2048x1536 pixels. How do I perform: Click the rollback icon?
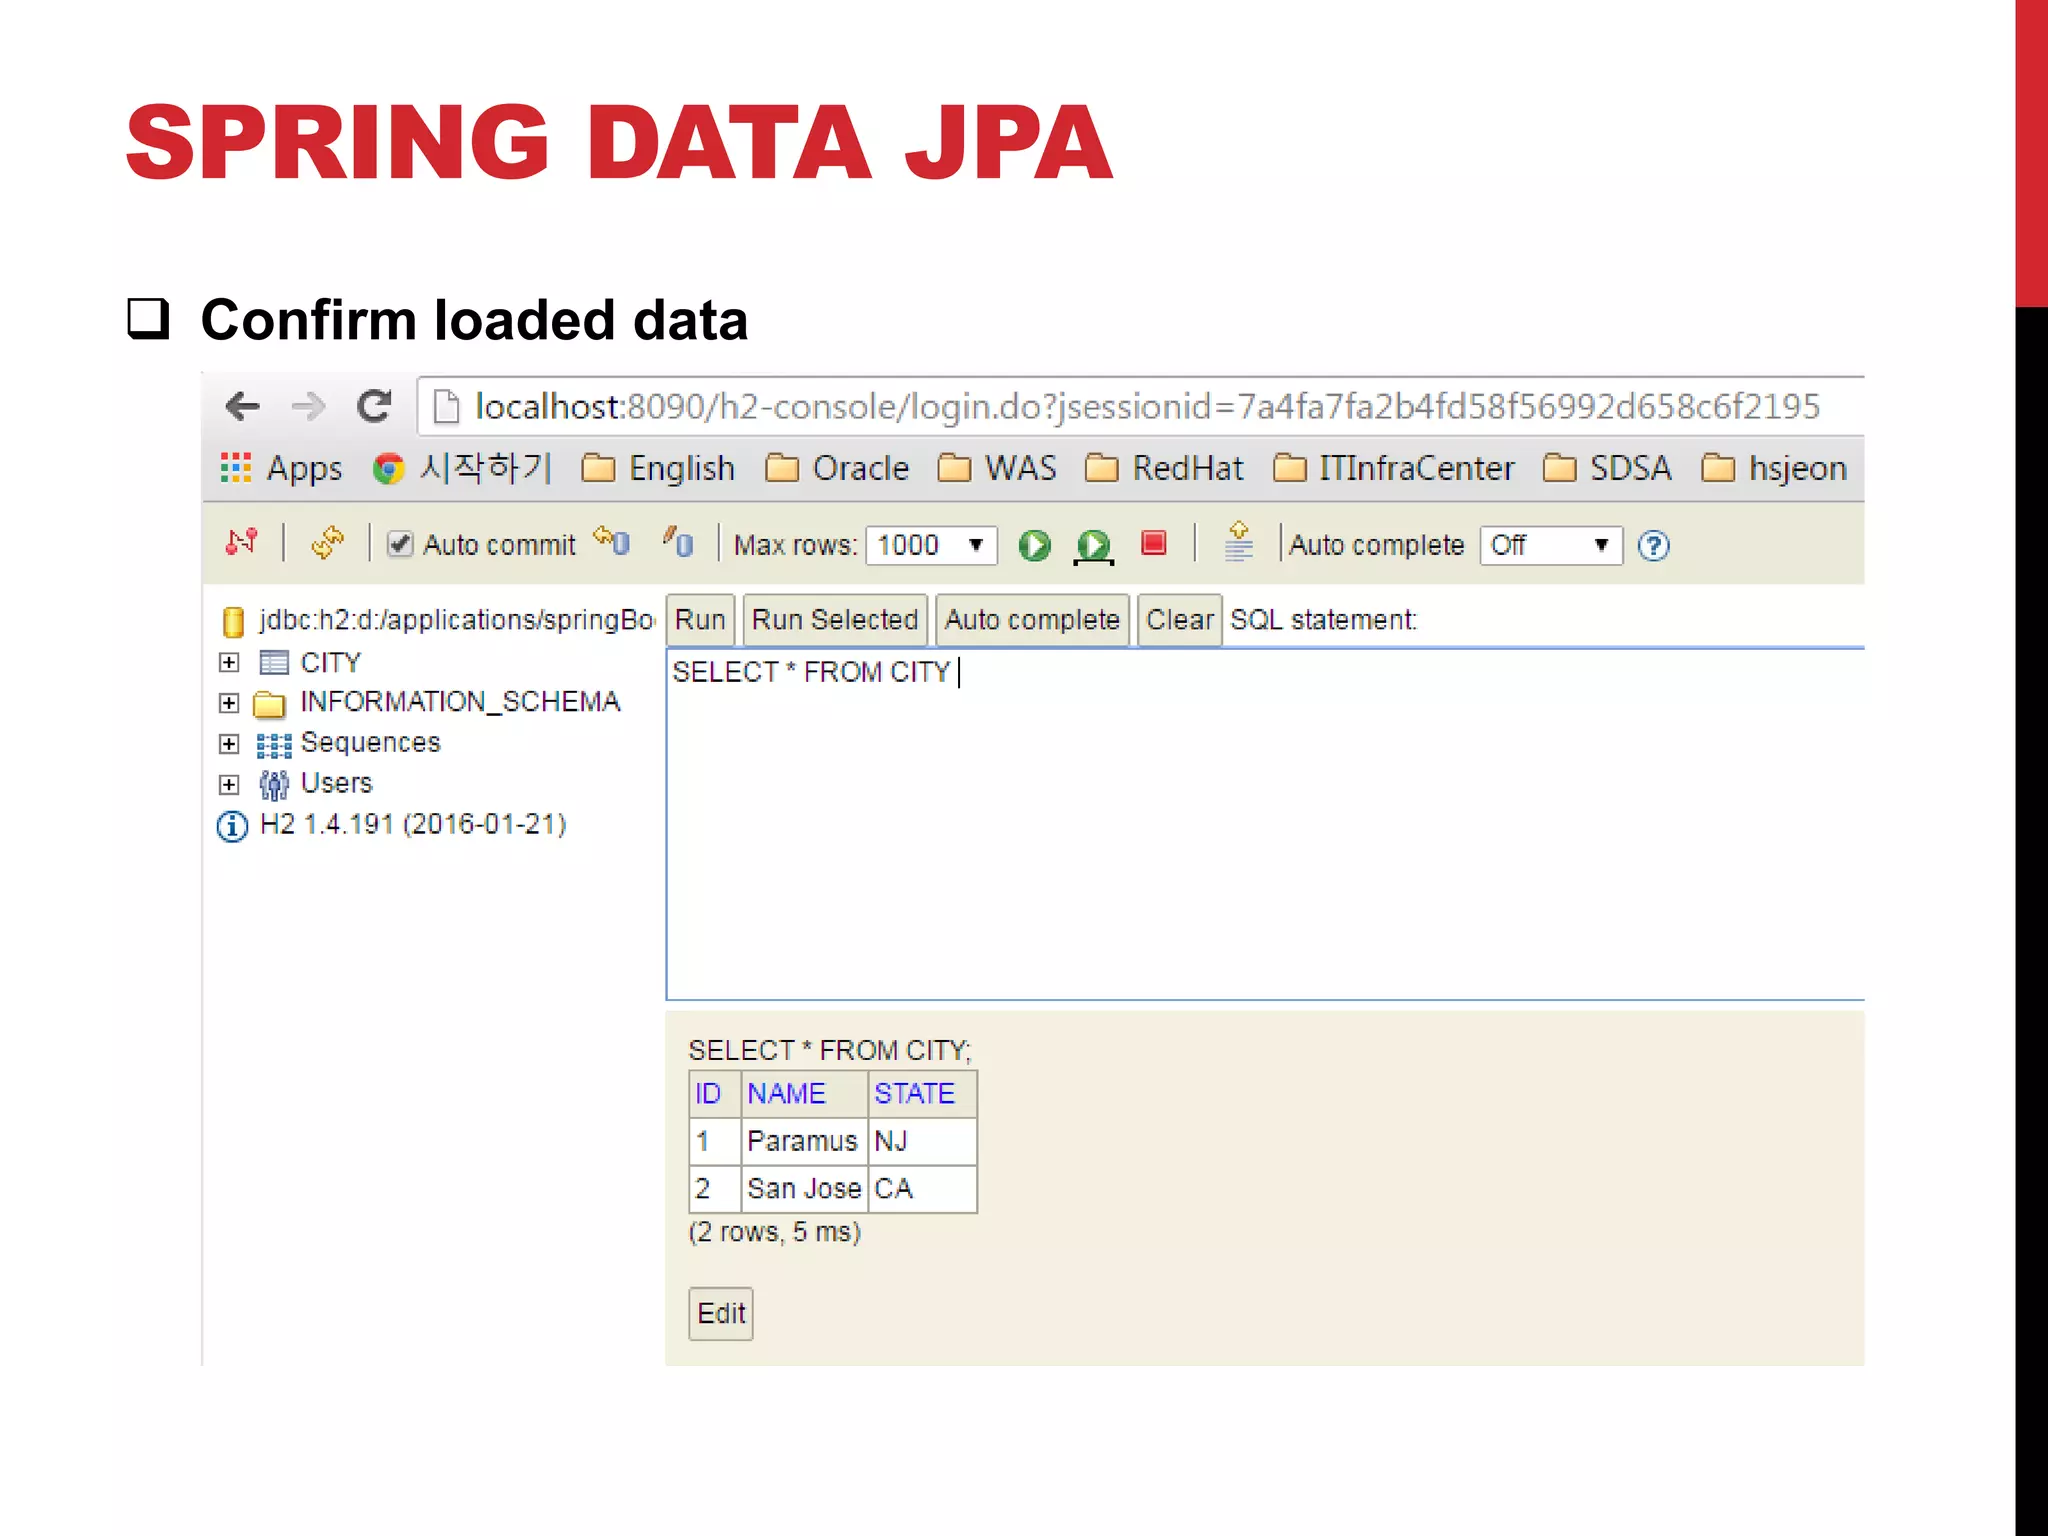[611, 541]
